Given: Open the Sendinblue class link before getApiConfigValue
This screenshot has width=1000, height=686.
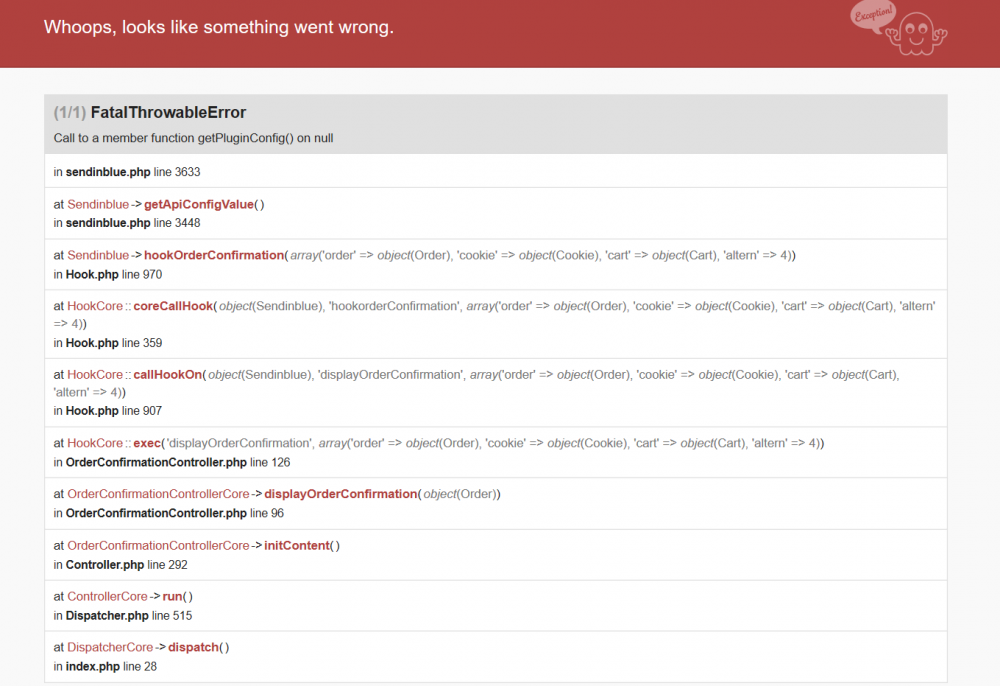Looking at the screenshot, I should pos(98,205).
